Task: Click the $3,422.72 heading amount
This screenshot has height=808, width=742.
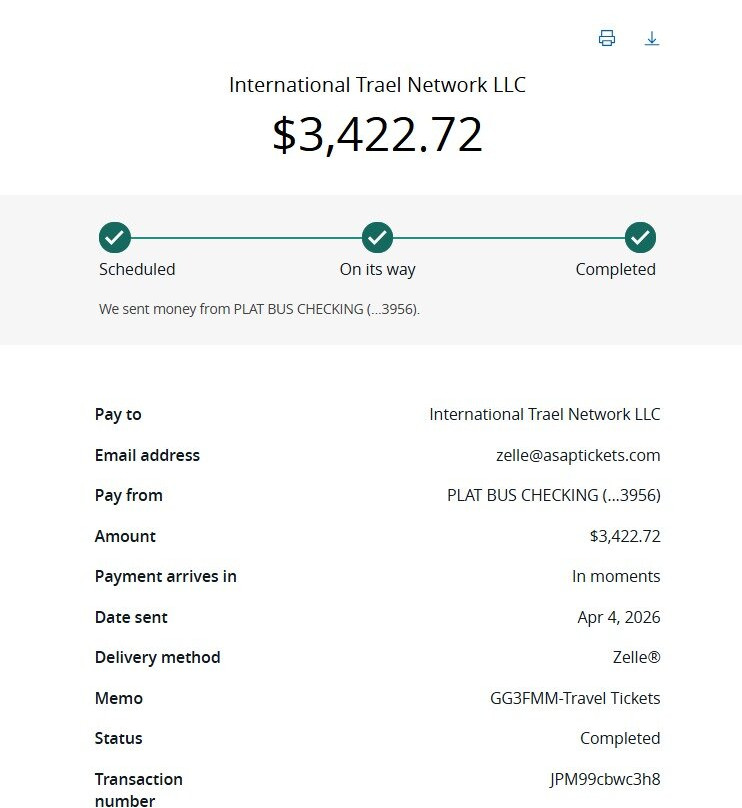Action: click(x=377, y=135)
